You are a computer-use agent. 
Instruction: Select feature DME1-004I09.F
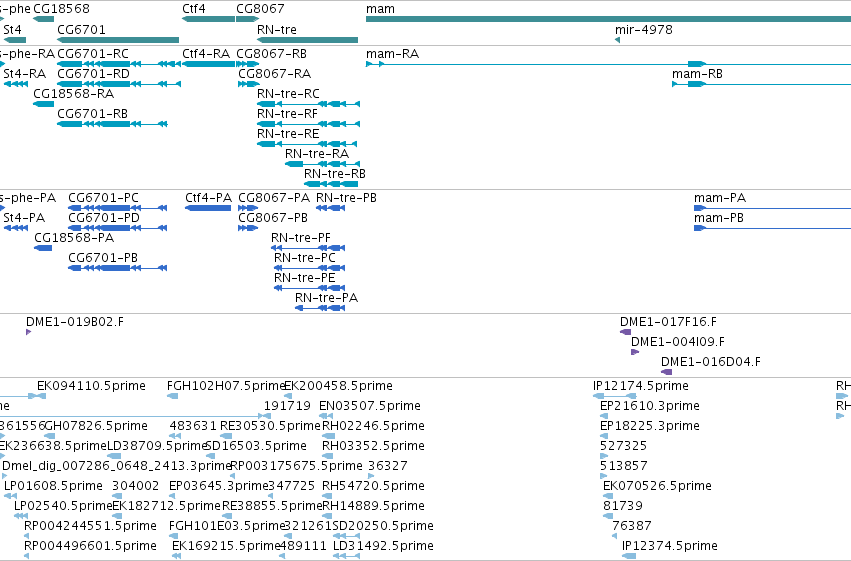coord(635,352)
